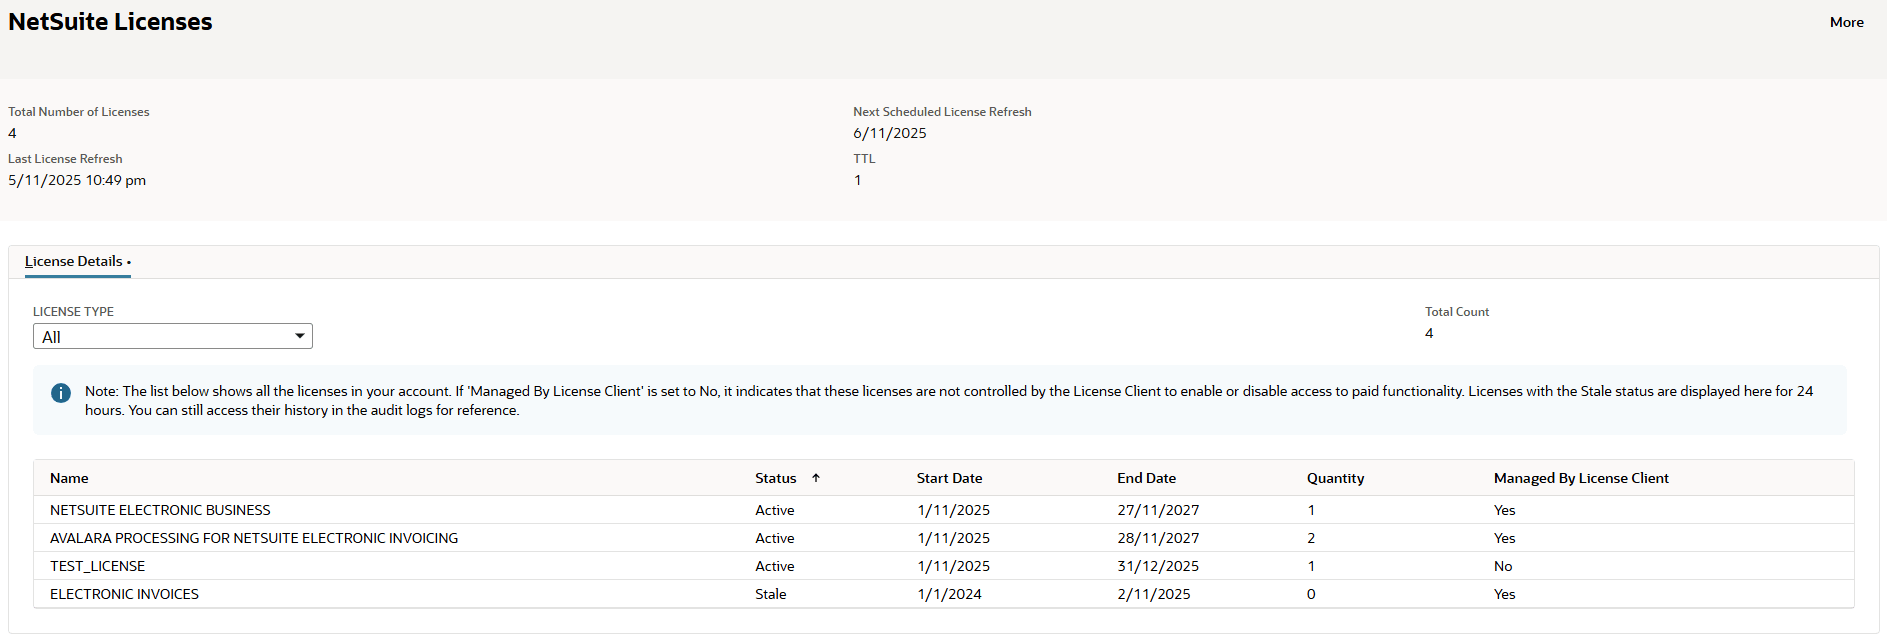Screen dimensions: 1887x643
Task: Click end date 31/12/2025
Action: (1158, 566)
